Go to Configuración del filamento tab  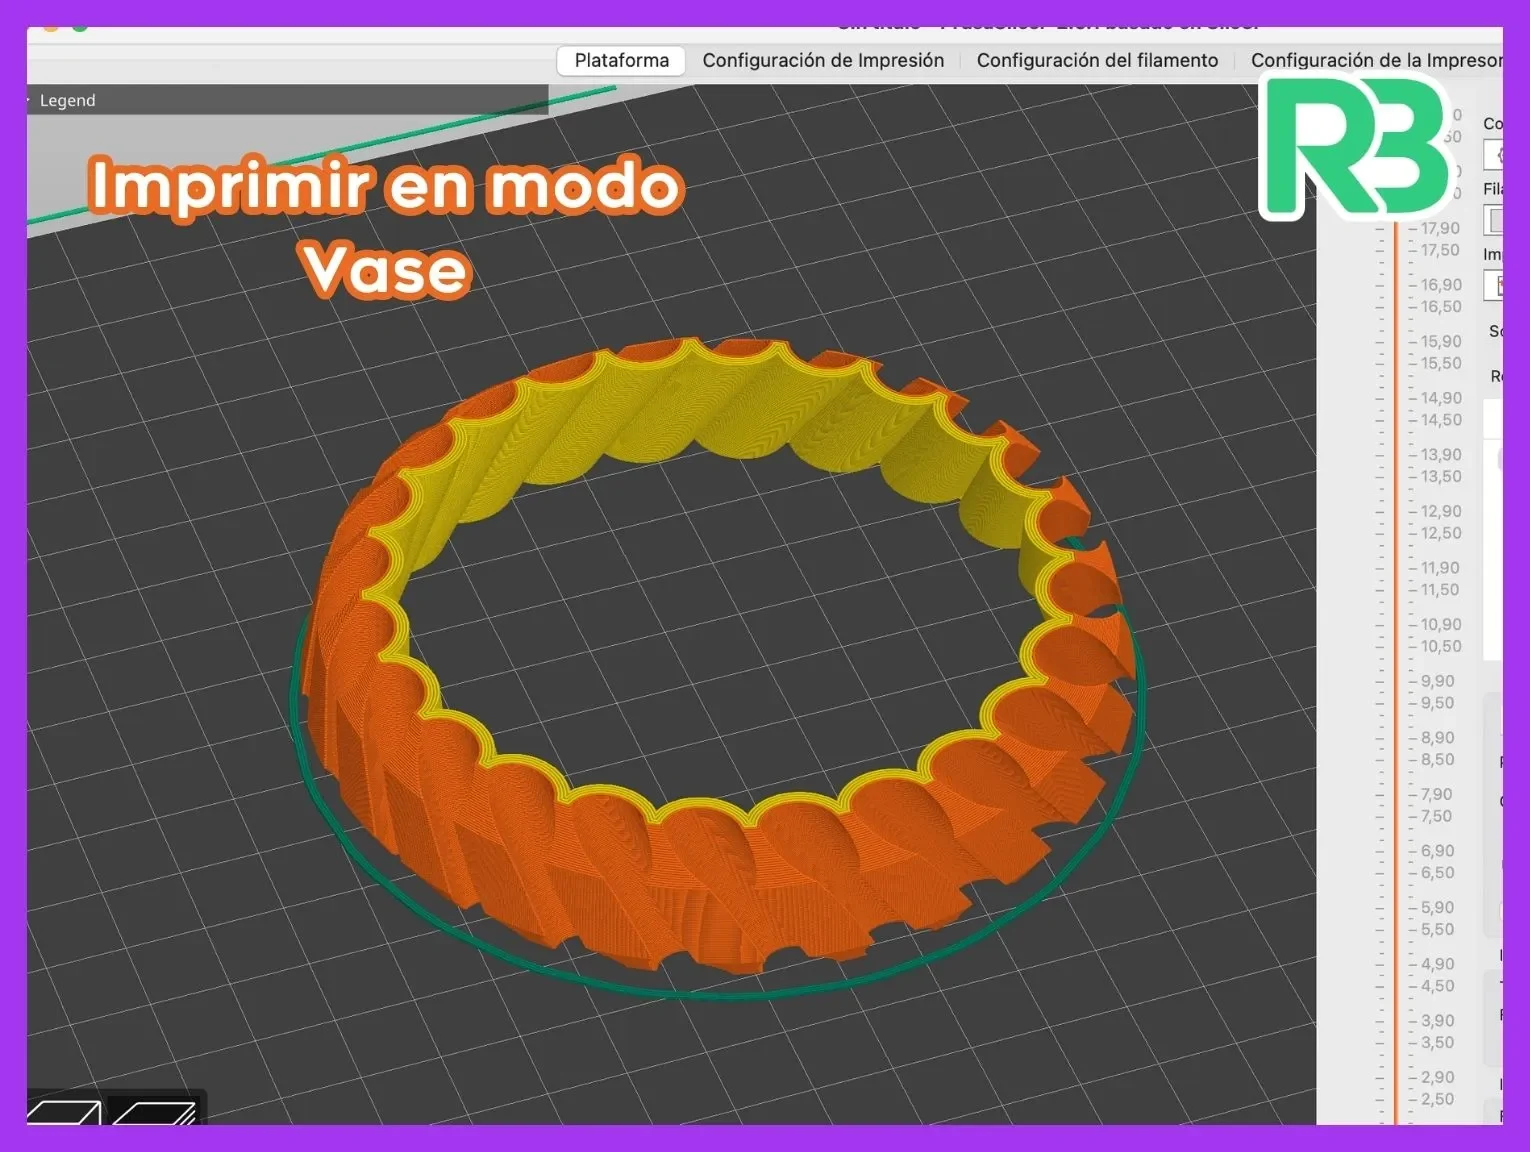click(1097, 60)
